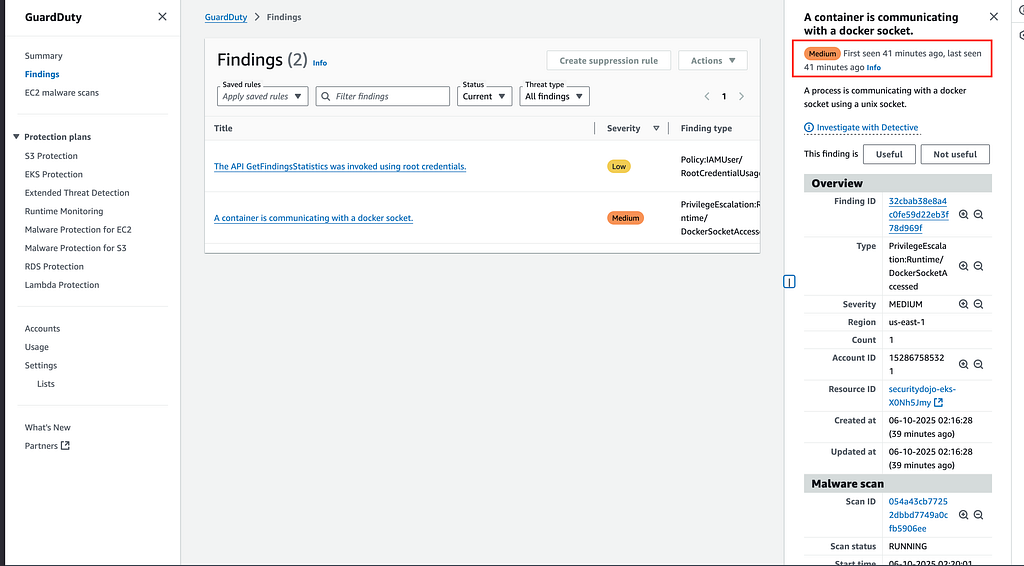The image size is (1024, 566).
Task: Click the Finding ID 32cbab38e8a4 link
Action: click(918, 215)
